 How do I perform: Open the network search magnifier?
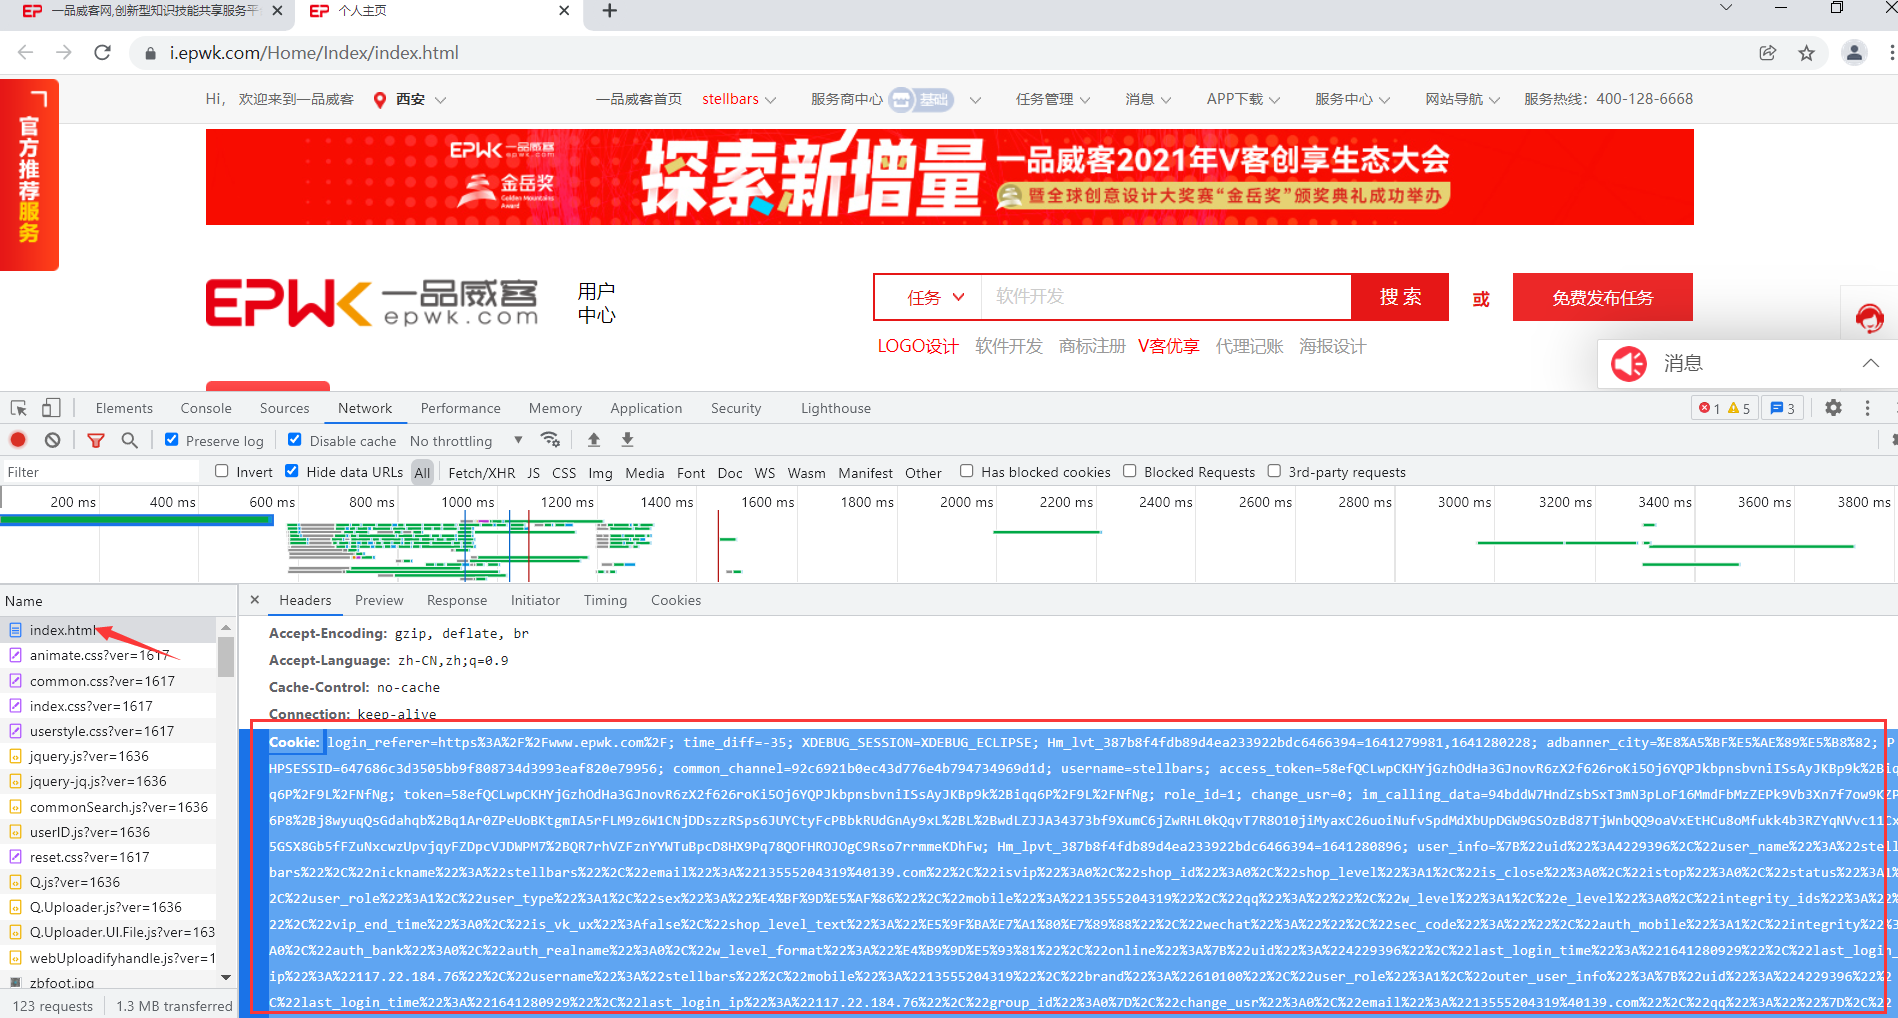click(x=129, y=440)
